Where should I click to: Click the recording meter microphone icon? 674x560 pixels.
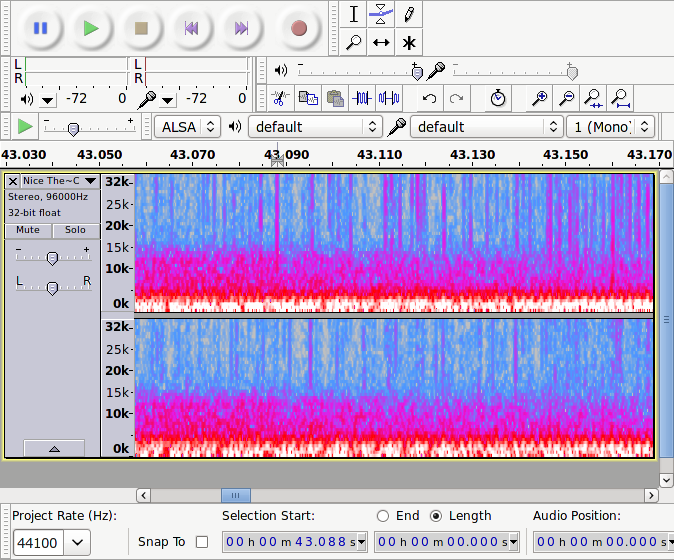tap(147, 100)
